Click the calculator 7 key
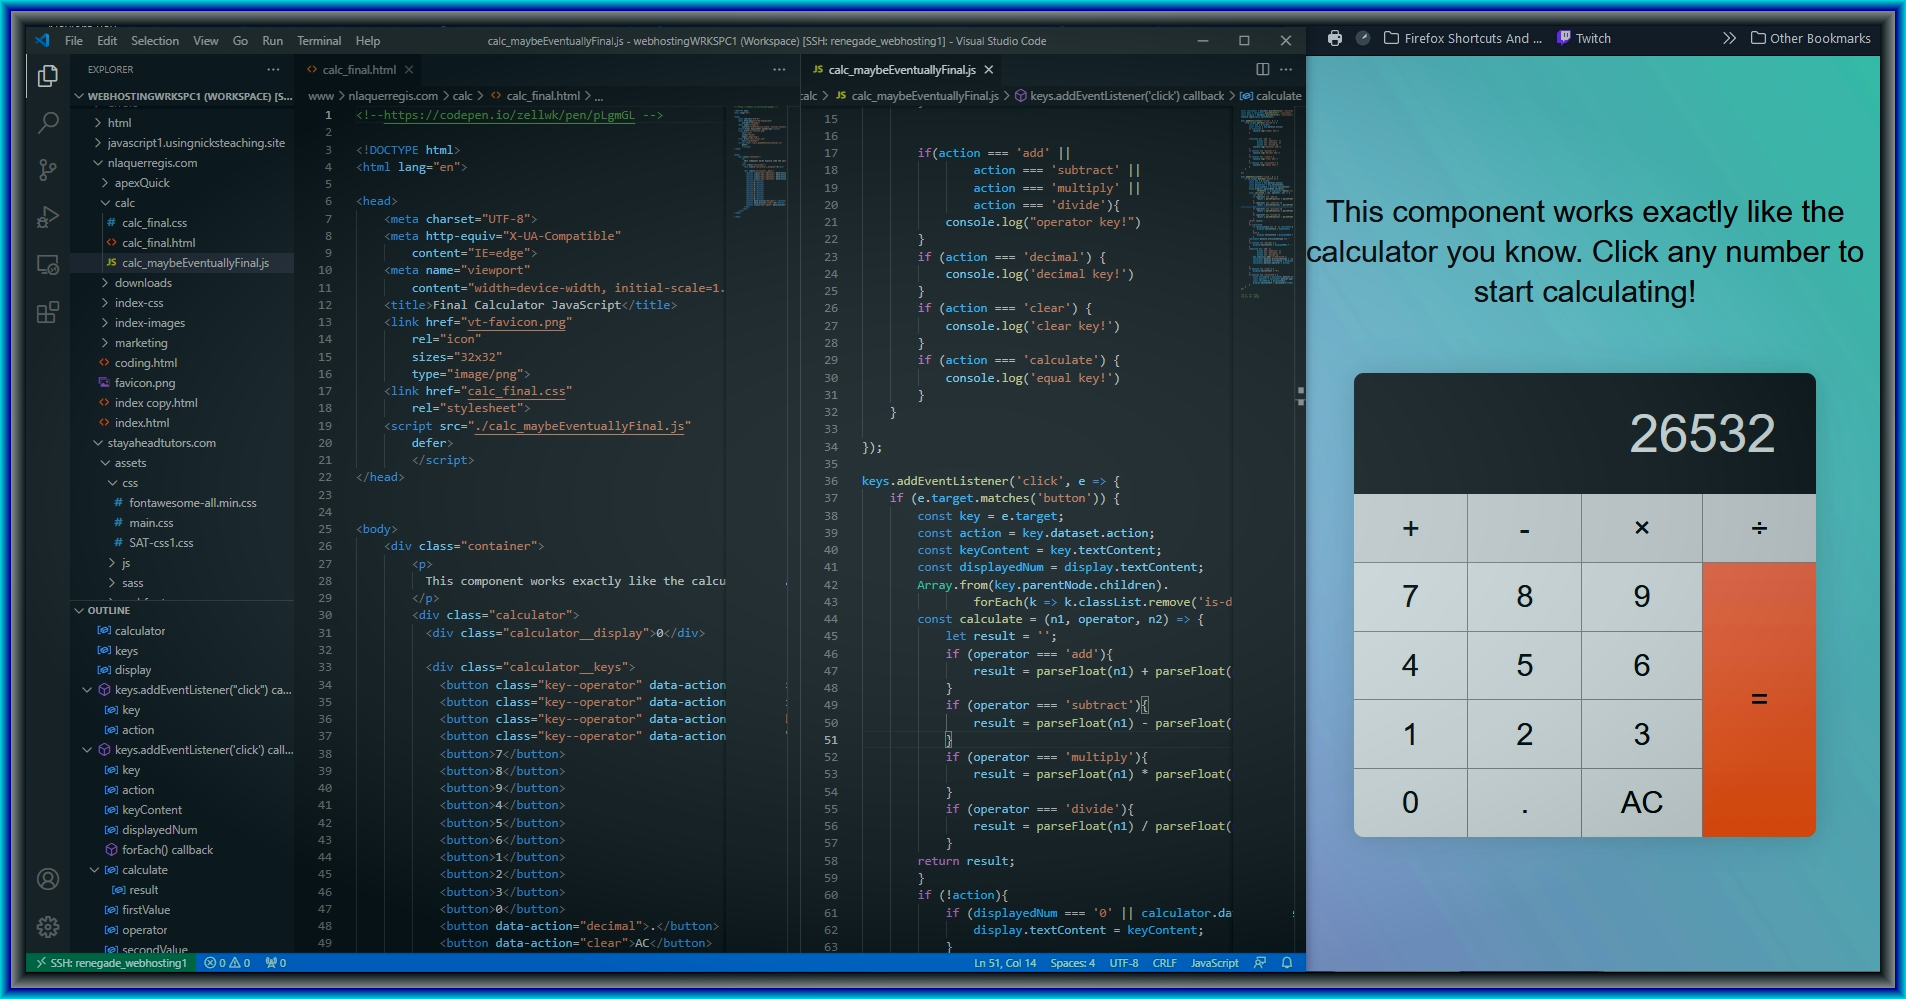 coord(1410,596)
